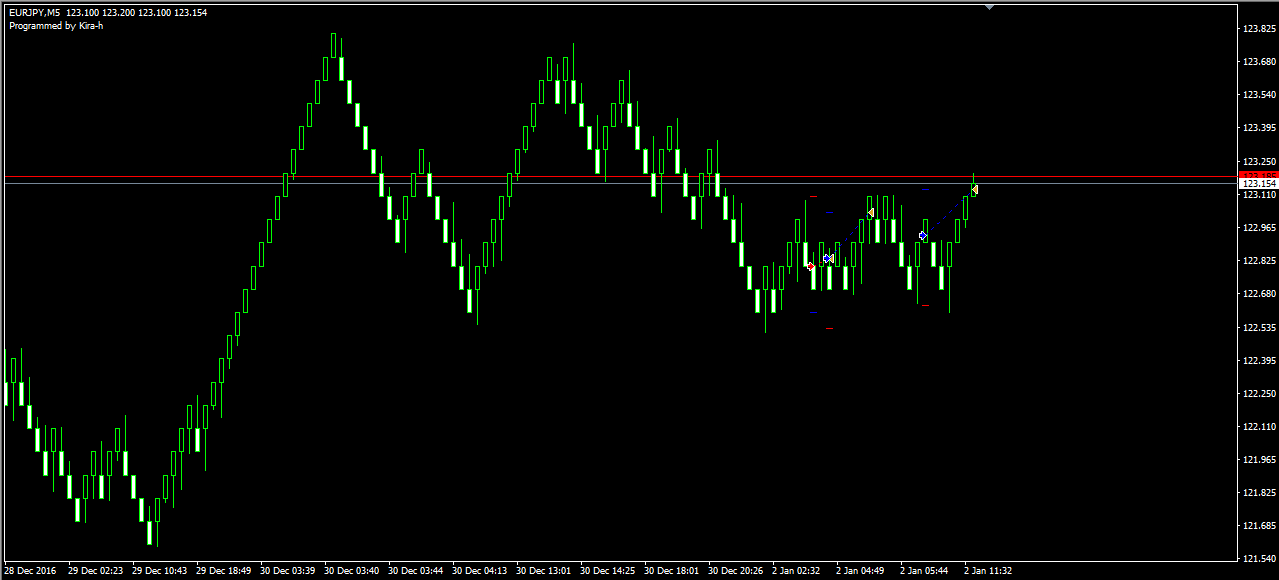
Task: Click the 30 Dec 13:01 time label
Action: click(x=546, y=571)
